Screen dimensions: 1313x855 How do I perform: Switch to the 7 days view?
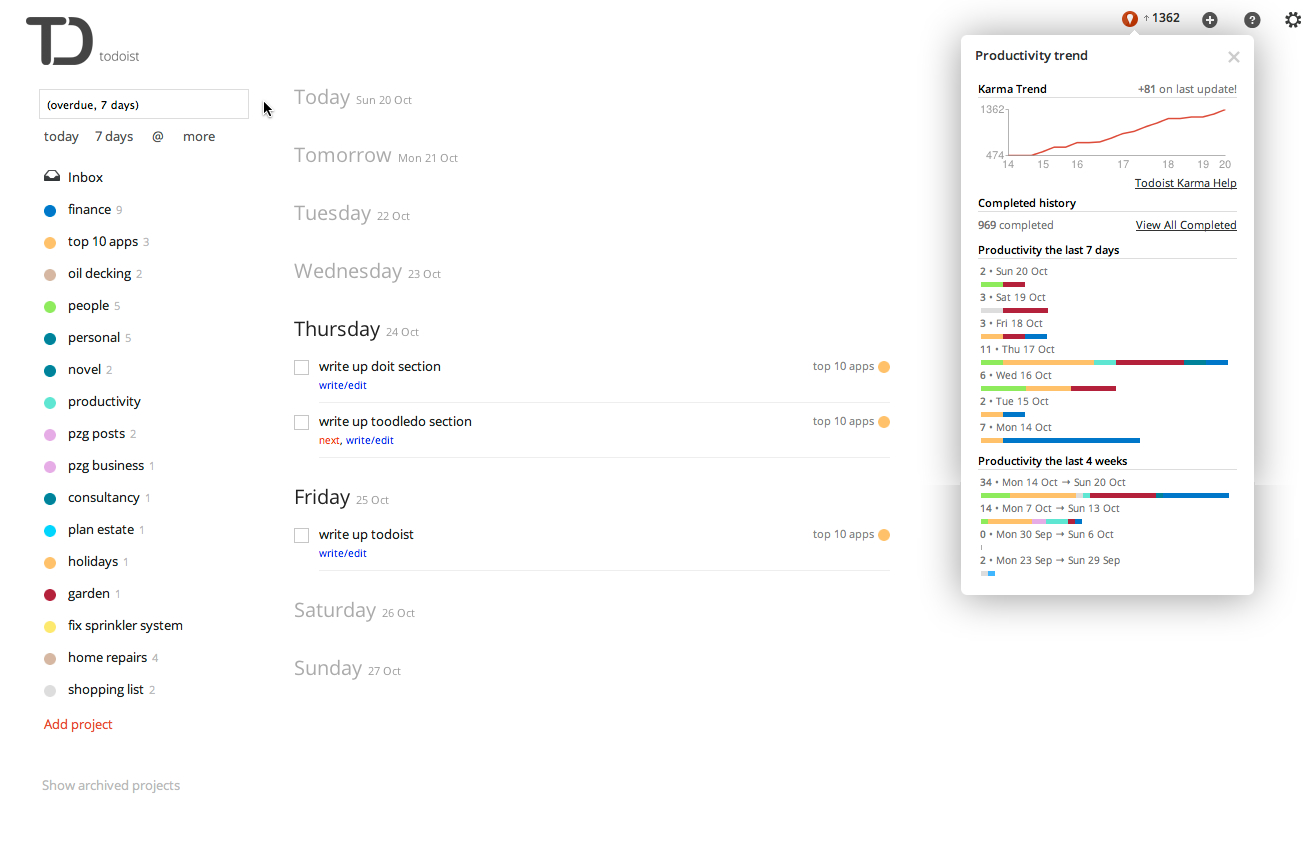(114, 136)
